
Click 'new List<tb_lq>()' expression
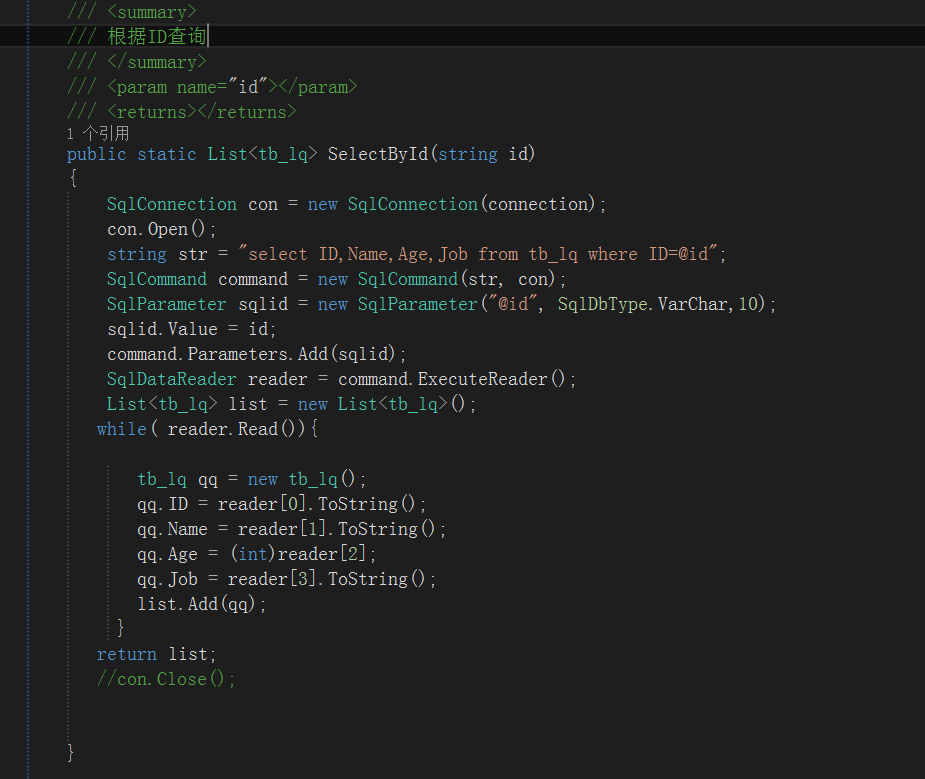(382, 404)
